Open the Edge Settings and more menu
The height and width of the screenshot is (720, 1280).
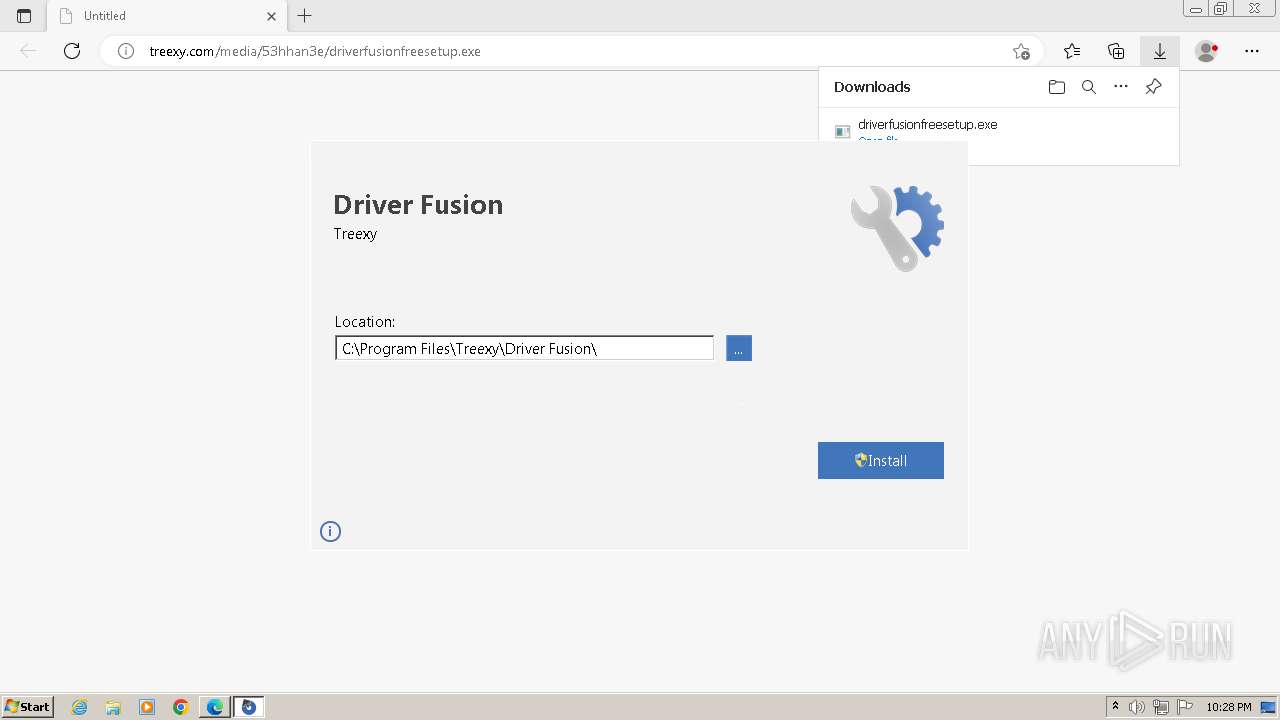coord(1252,51)
